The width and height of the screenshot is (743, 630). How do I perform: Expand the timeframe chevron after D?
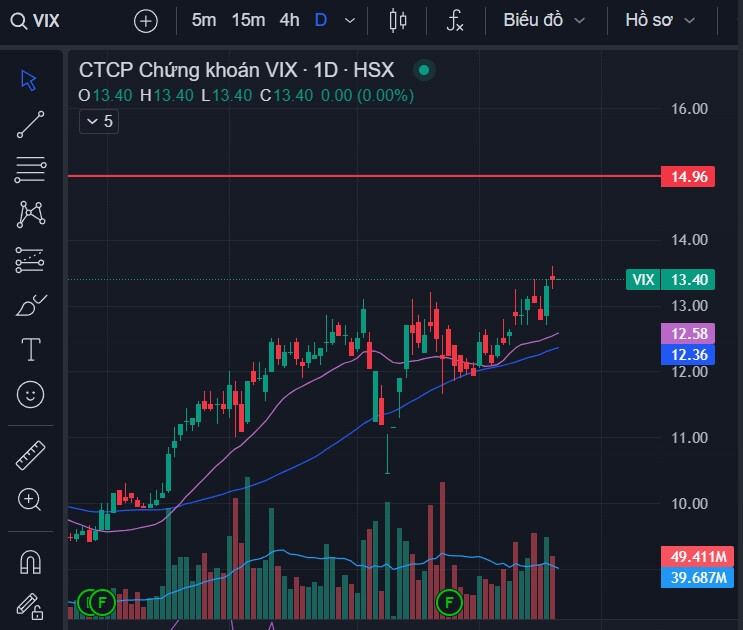349,20
